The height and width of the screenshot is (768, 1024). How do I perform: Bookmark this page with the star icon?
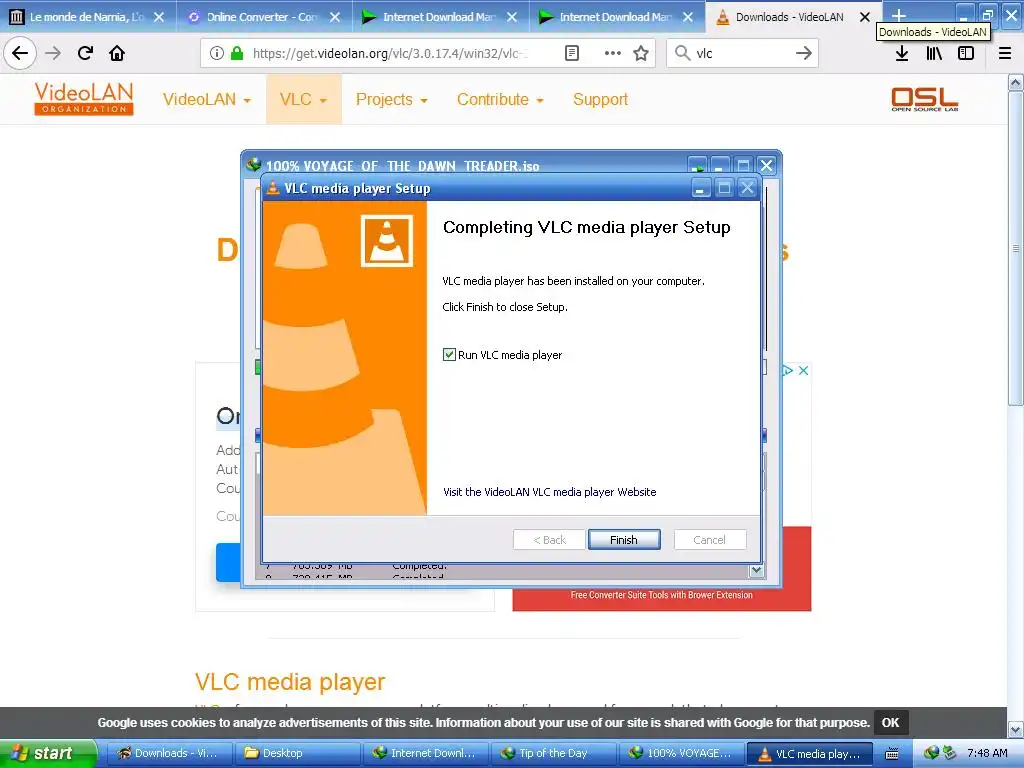click(x=641, y=53)
